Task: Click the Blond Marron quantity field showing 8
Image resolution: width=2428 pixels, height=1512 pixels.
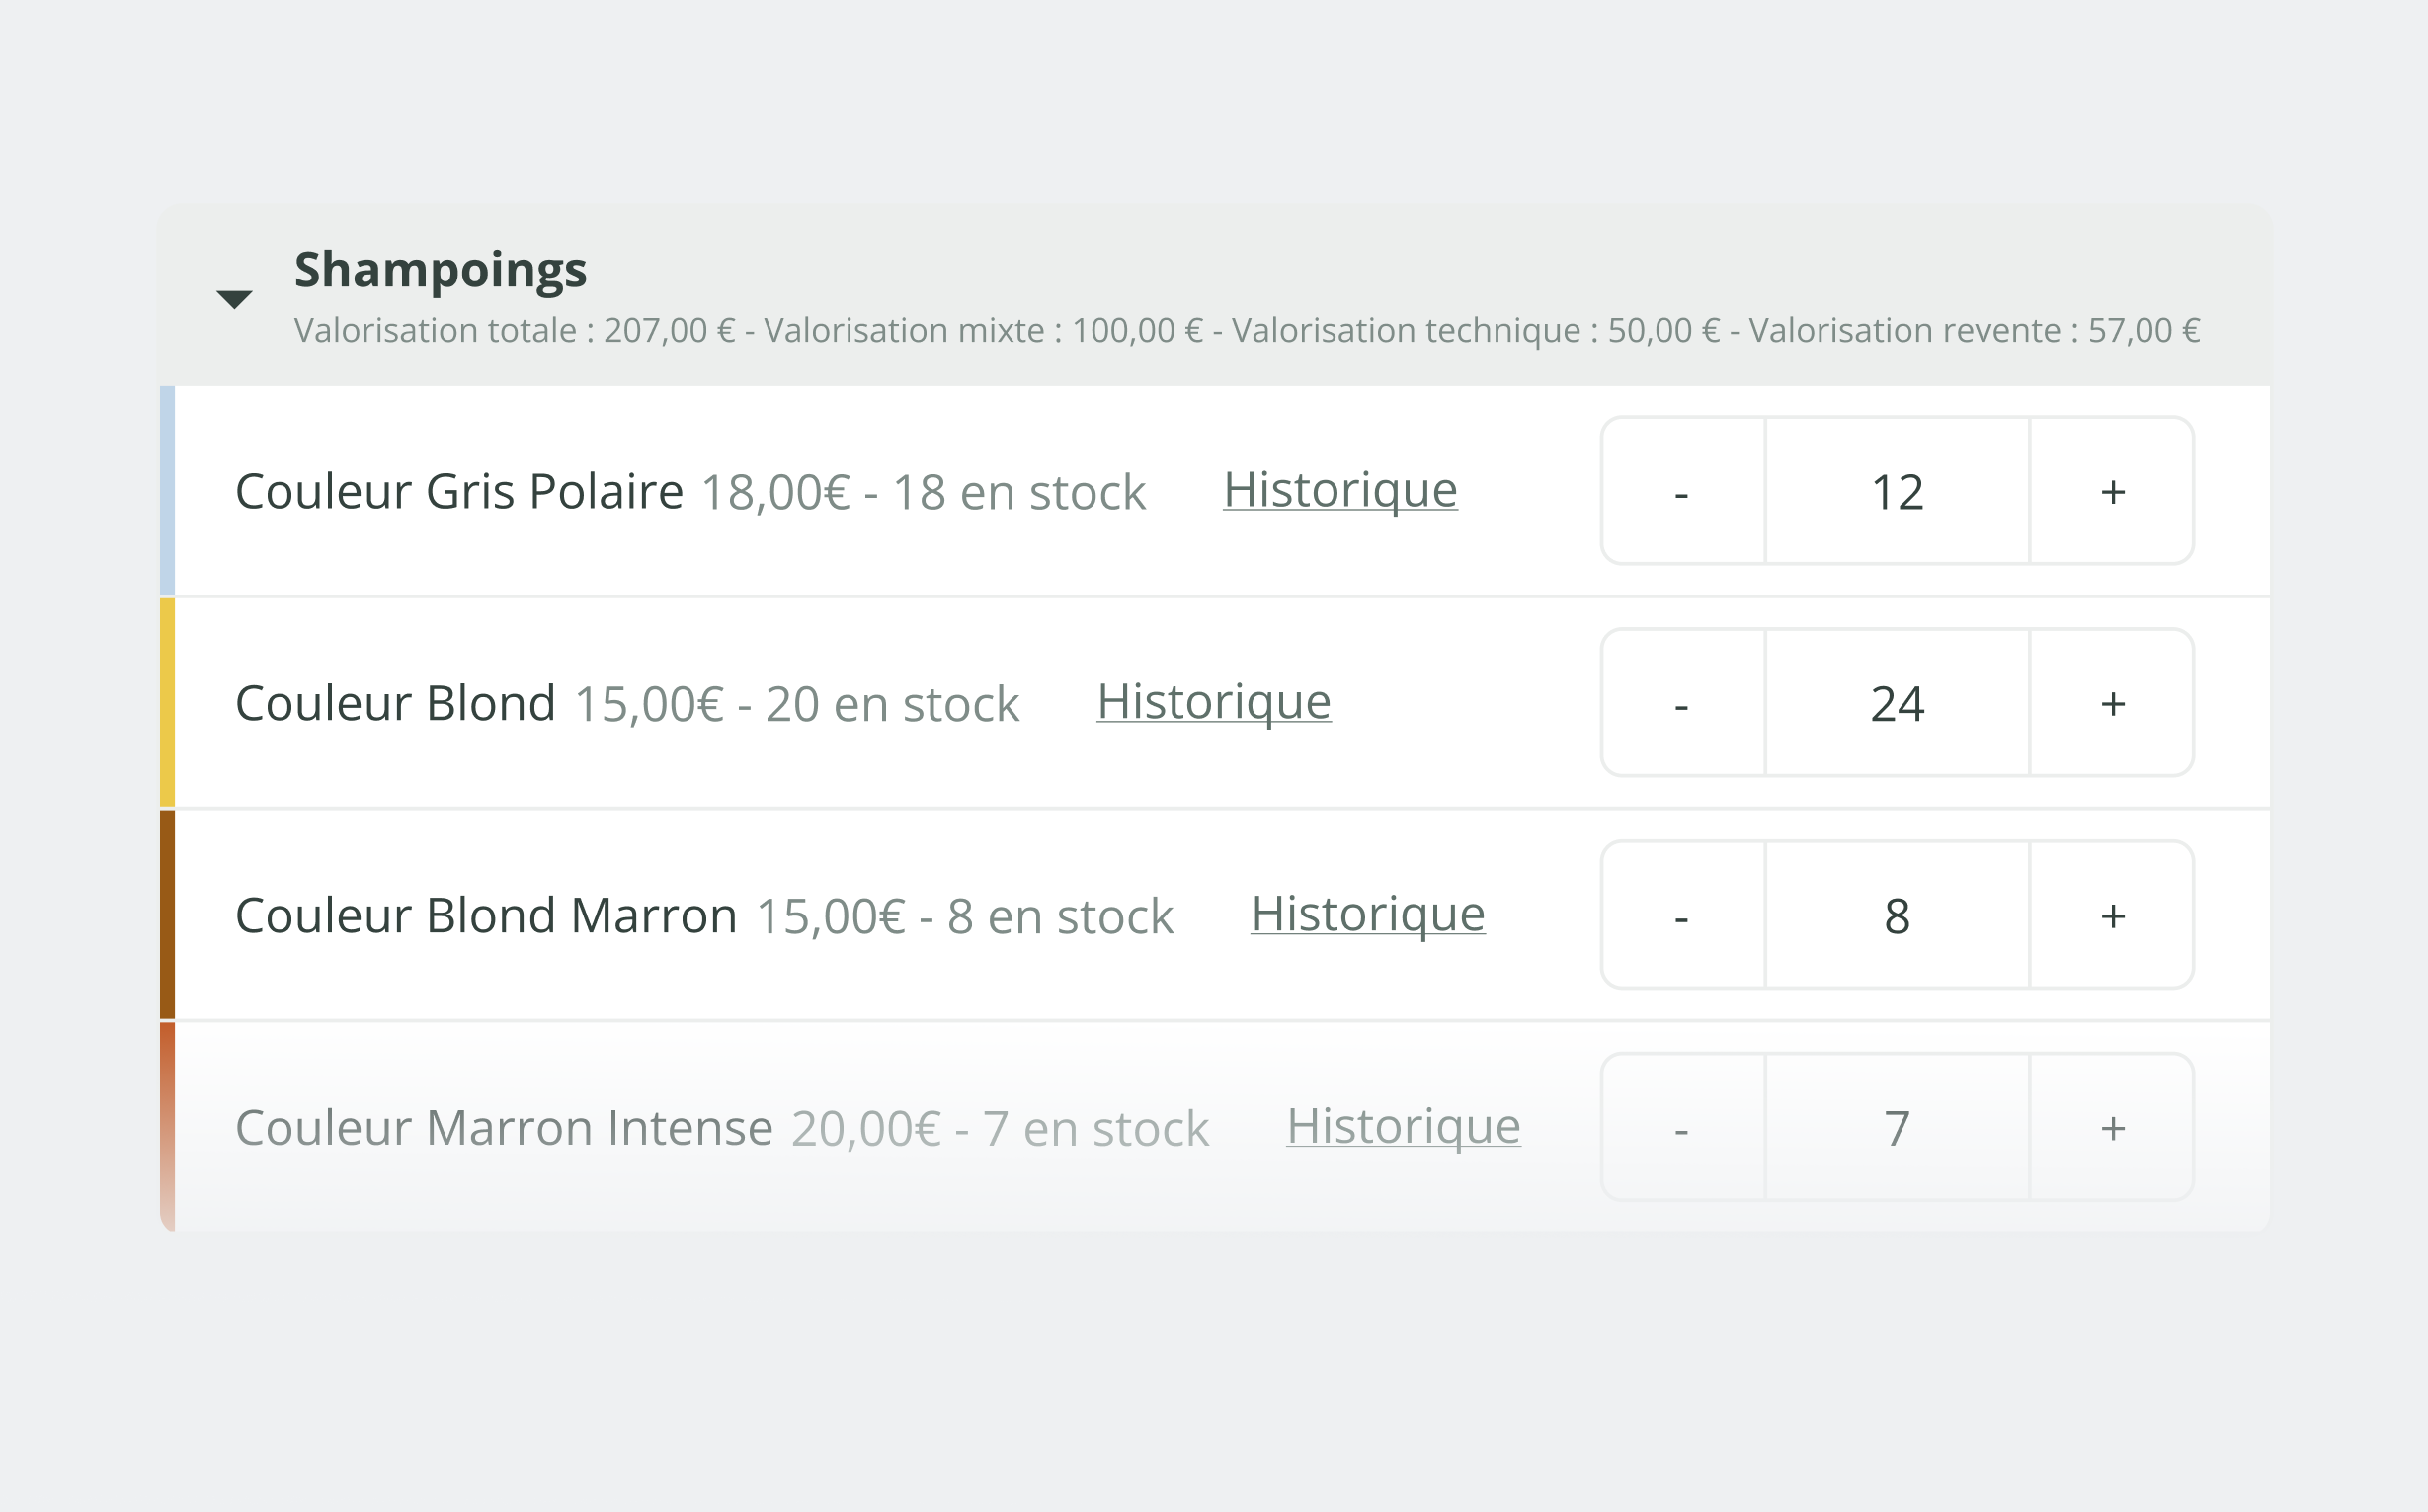Action: [1897, 915]
